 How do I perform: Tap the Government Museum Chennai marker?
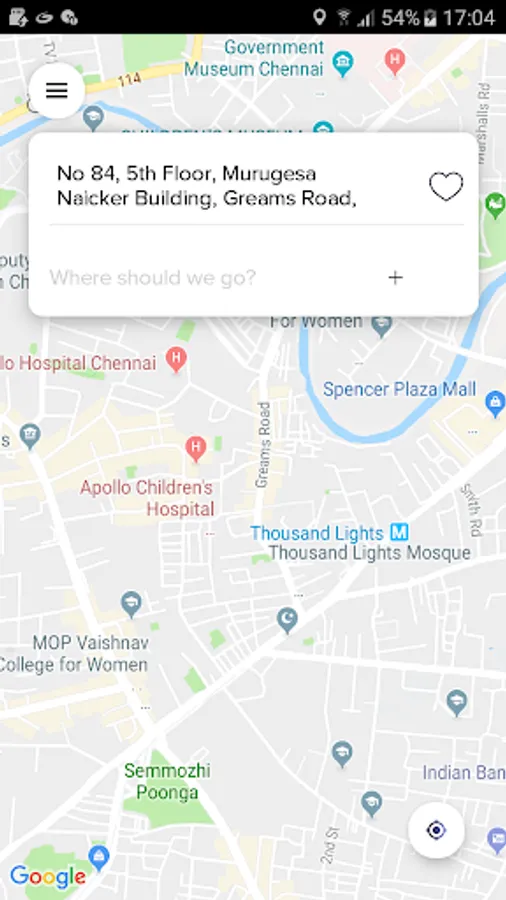pos(343,63)
